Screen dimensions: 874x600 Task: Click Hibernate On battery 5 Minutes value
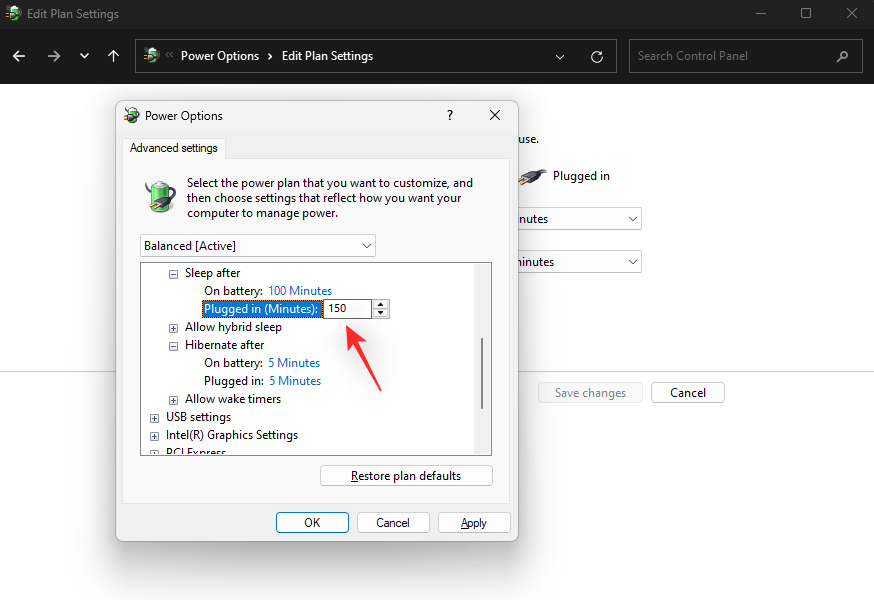pos(294,363)
